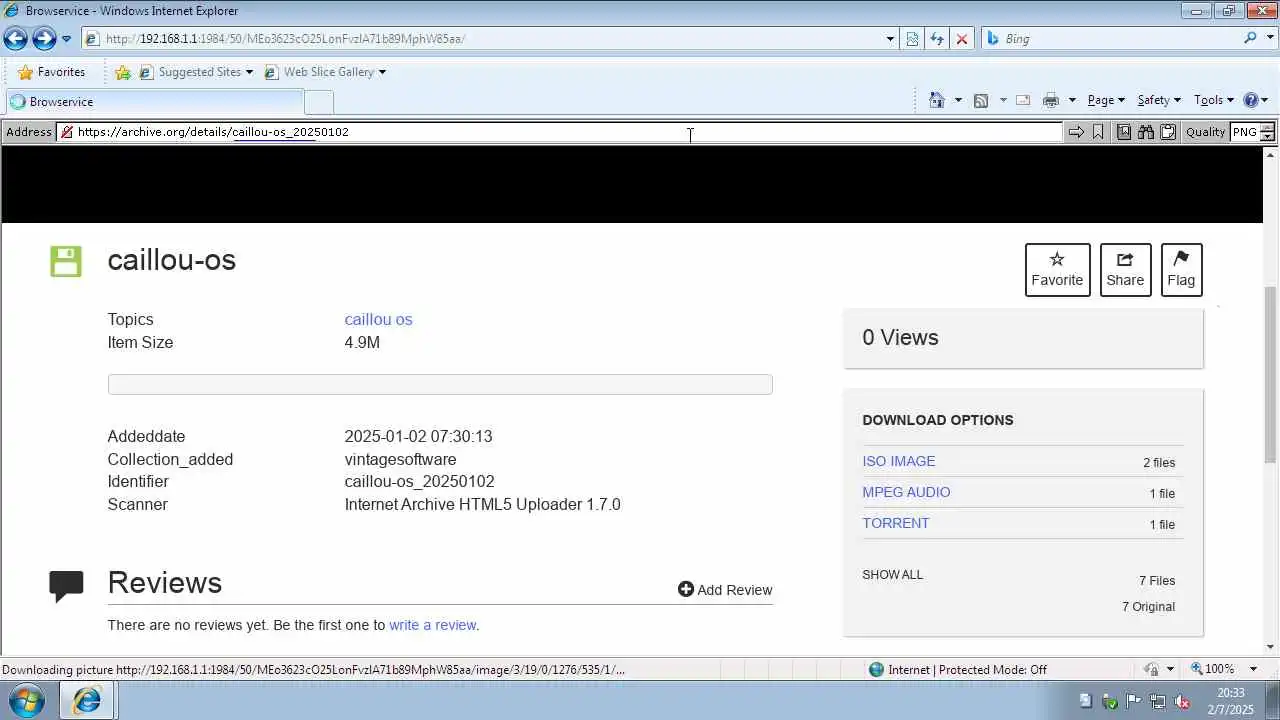
Task: Click the Browservice download image icon
Action: [x=1124, y=132]
